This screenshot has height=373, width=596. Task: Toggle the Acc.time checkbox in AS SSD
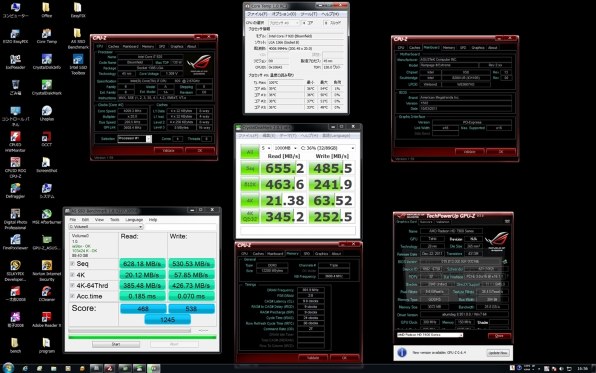(x=72, y=296)
